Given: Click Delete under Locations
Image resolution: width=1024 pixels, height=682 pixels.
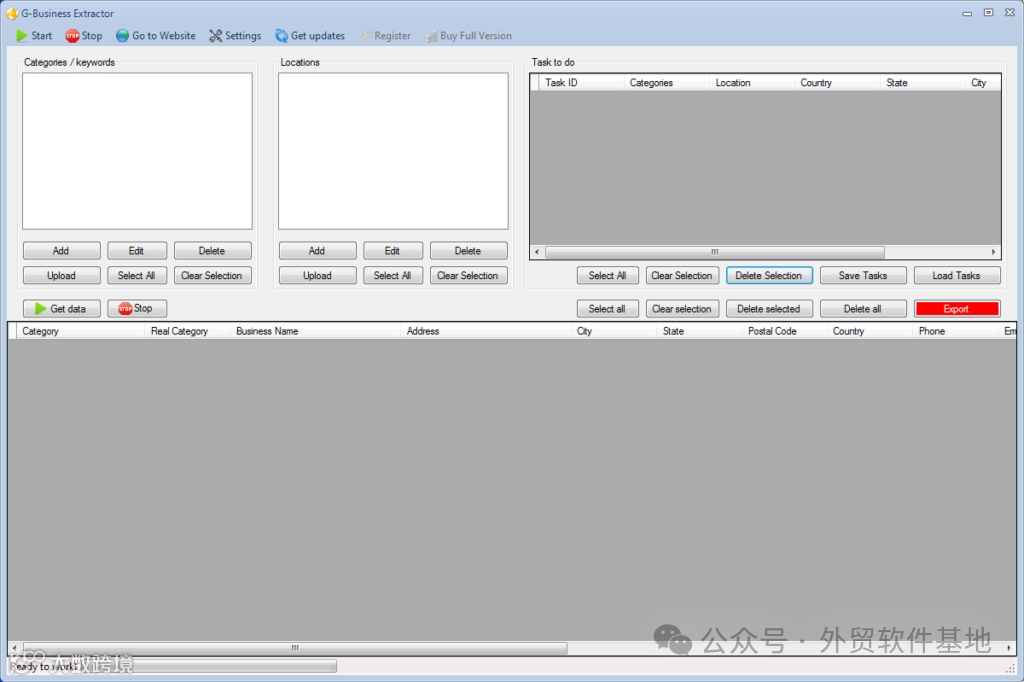Looking at the screenshot, I should (468, 251).
